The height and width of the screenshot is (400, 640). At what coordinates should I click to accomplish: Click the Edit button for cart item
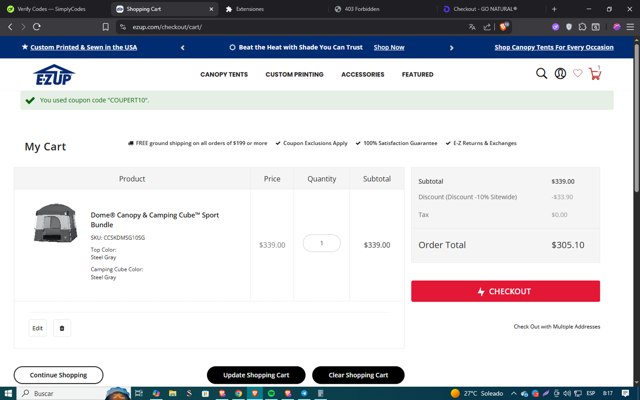(x=38, y=328)
